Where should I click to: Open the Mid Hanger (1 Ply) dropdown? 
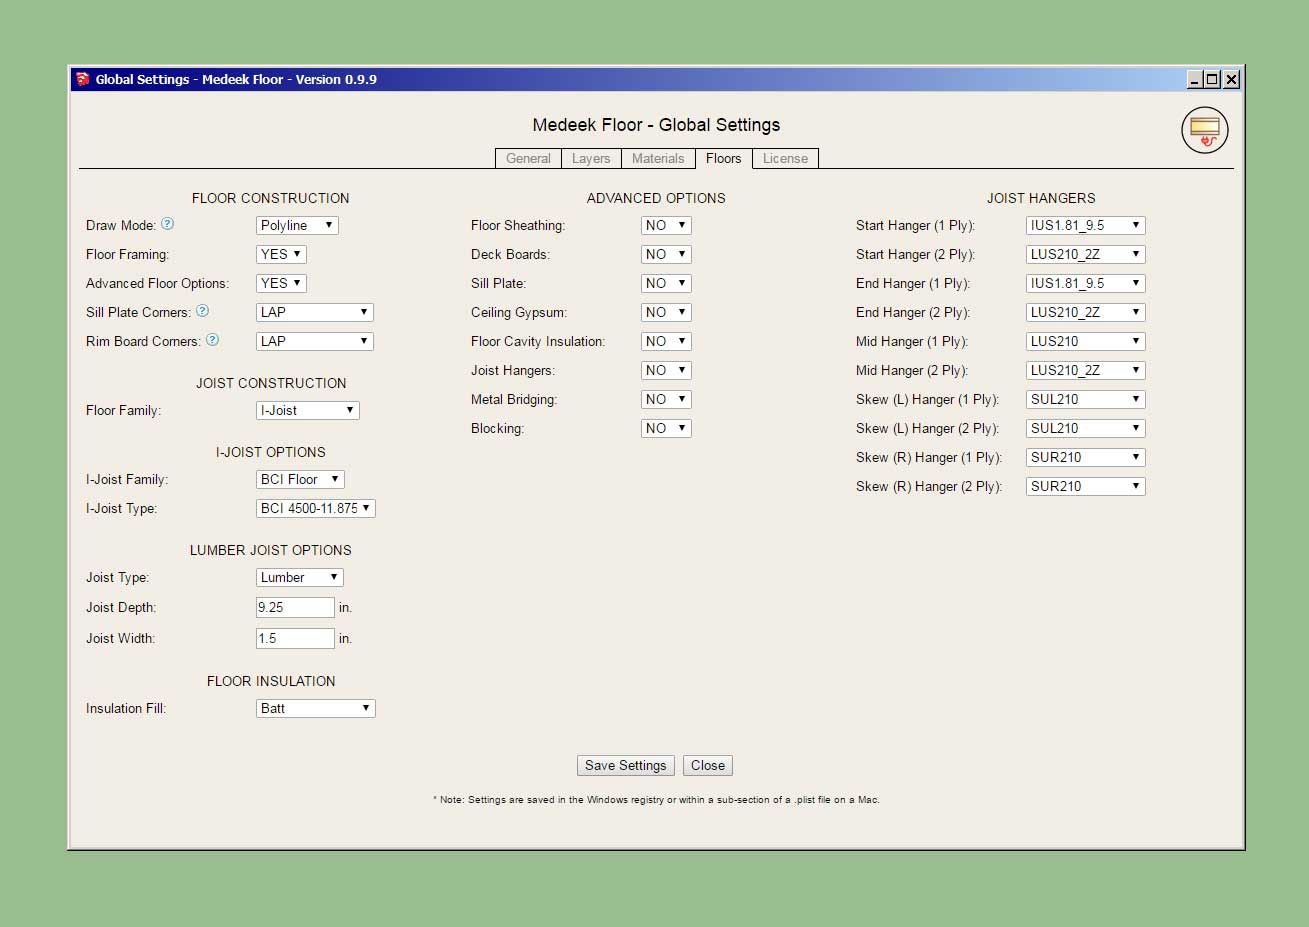(1086, 341)
